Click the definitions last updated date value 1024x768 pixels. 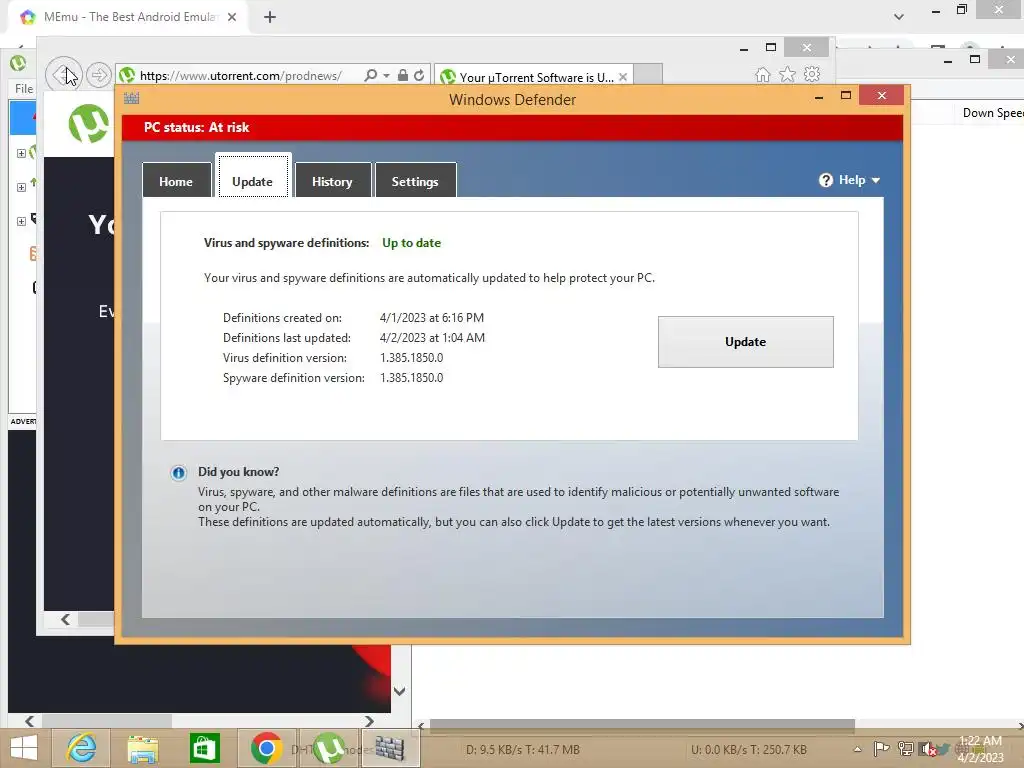tap(432, 338)
